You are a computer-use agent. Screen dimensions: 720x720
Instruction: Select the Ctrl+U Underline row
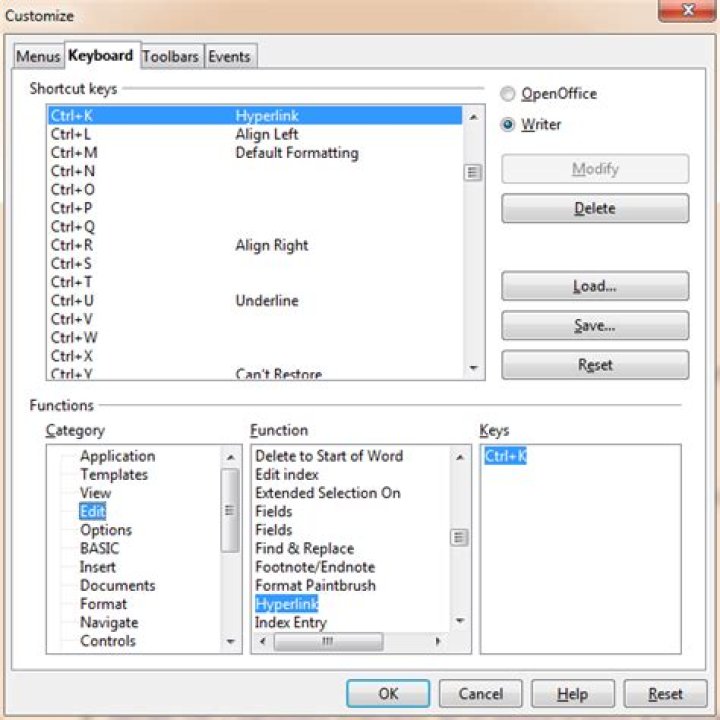255,301
